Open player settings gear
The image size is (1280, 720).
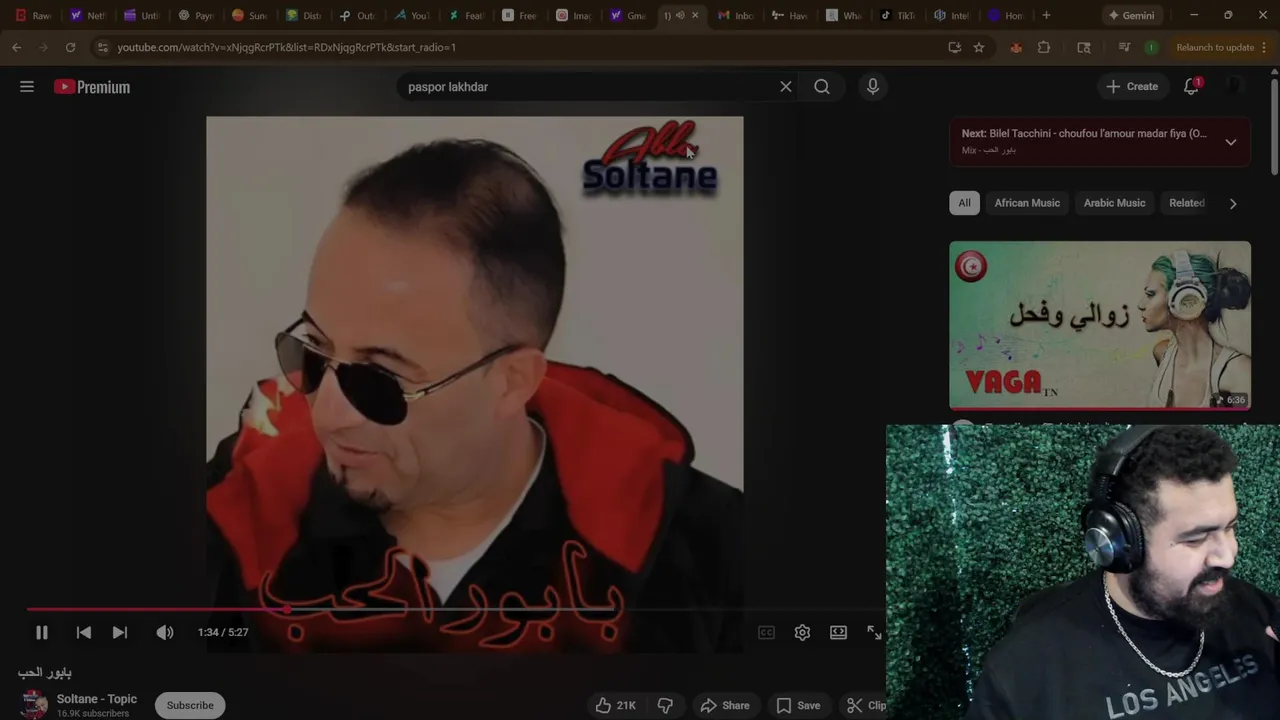coord(802,632)
